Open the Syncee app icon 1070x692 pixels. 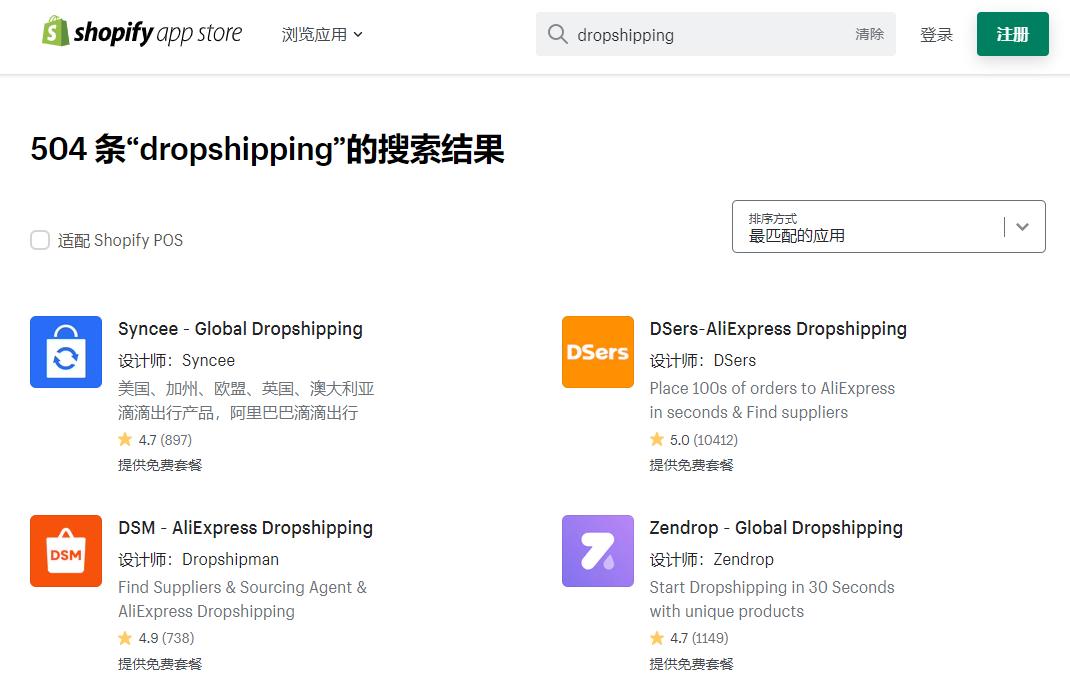tap(66, 352)
